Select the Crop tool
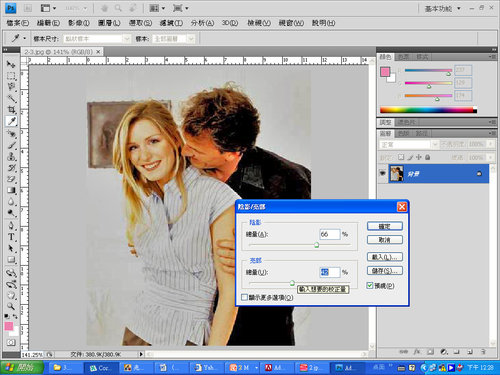Viewport: 500px width, 375px height. 11,110
